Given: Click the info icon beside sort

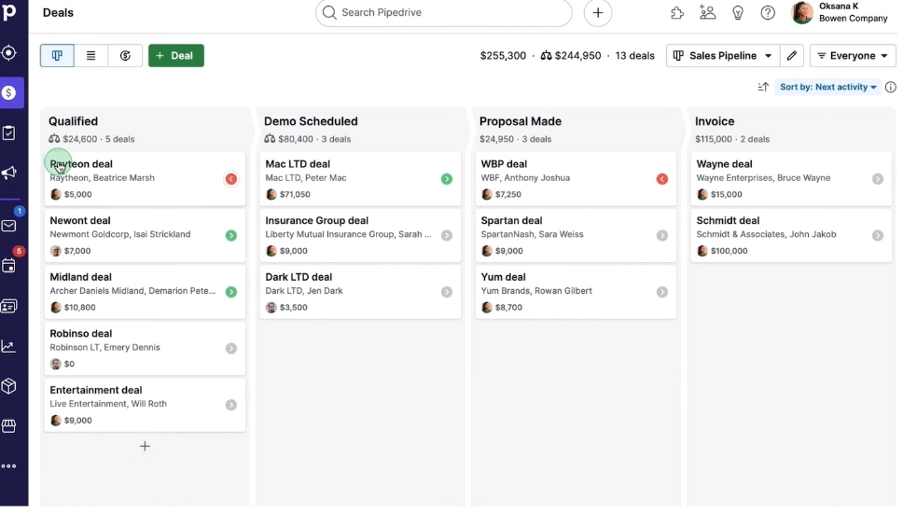Looking at the screenshot, I should (x=891, y=87).
